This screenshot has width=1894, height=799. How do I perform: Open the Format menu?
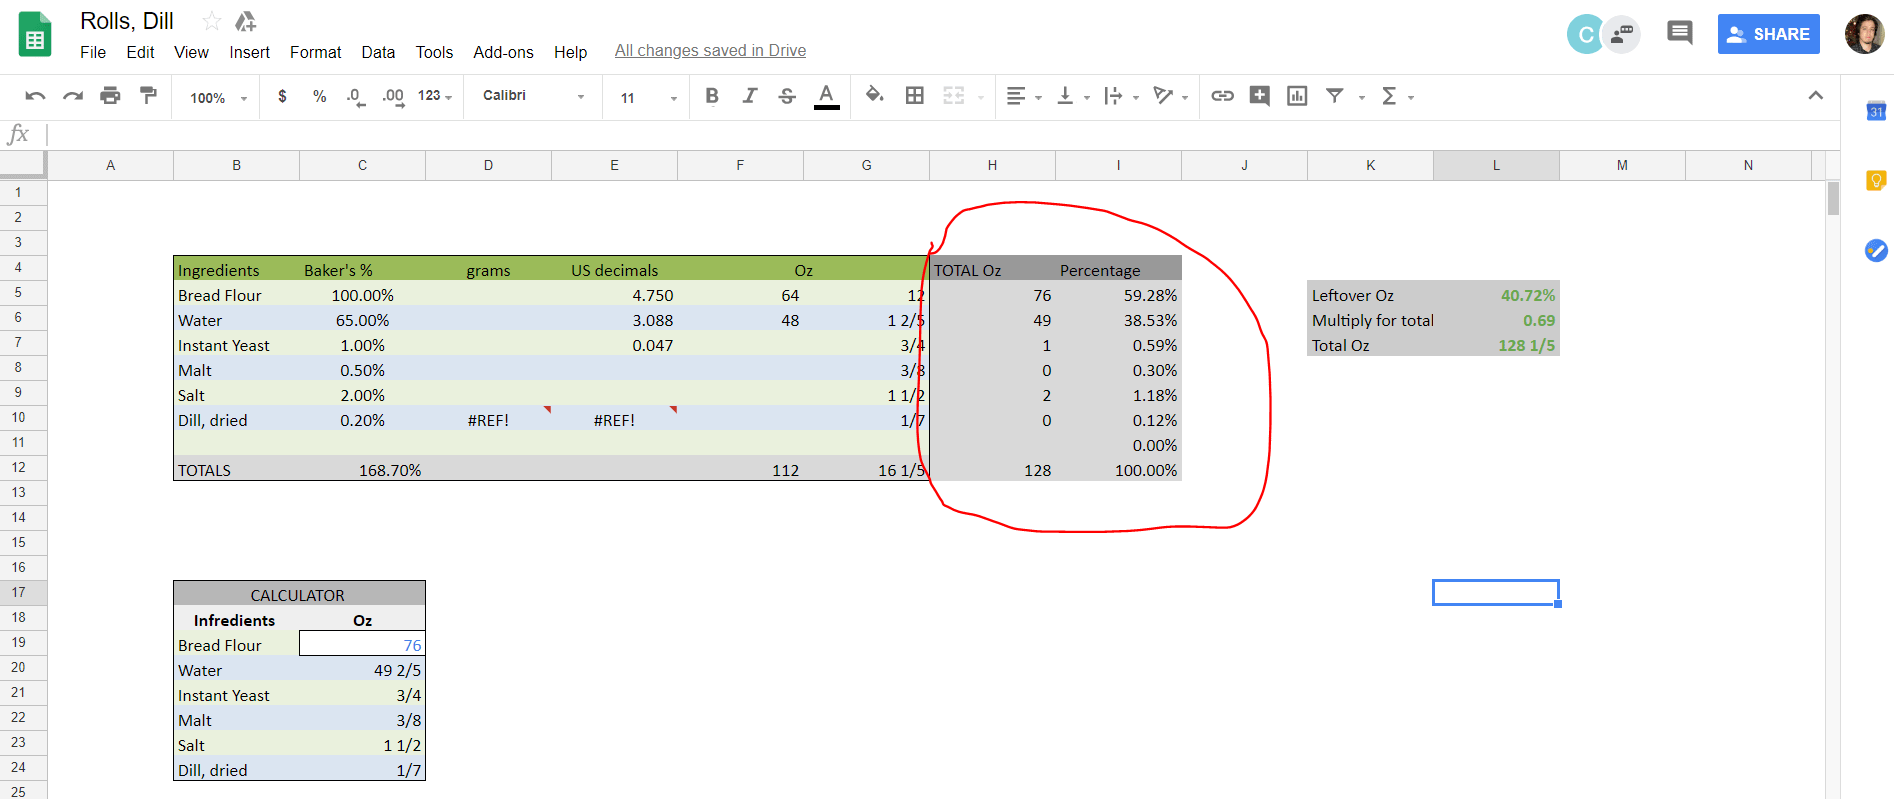[315, 52]
